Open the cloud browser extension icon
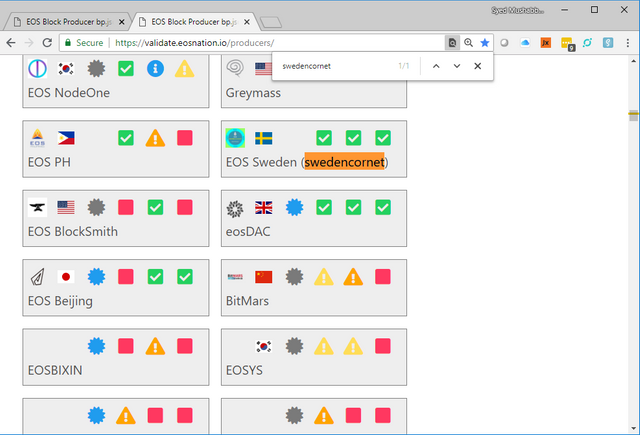 [x=525, y=43]
